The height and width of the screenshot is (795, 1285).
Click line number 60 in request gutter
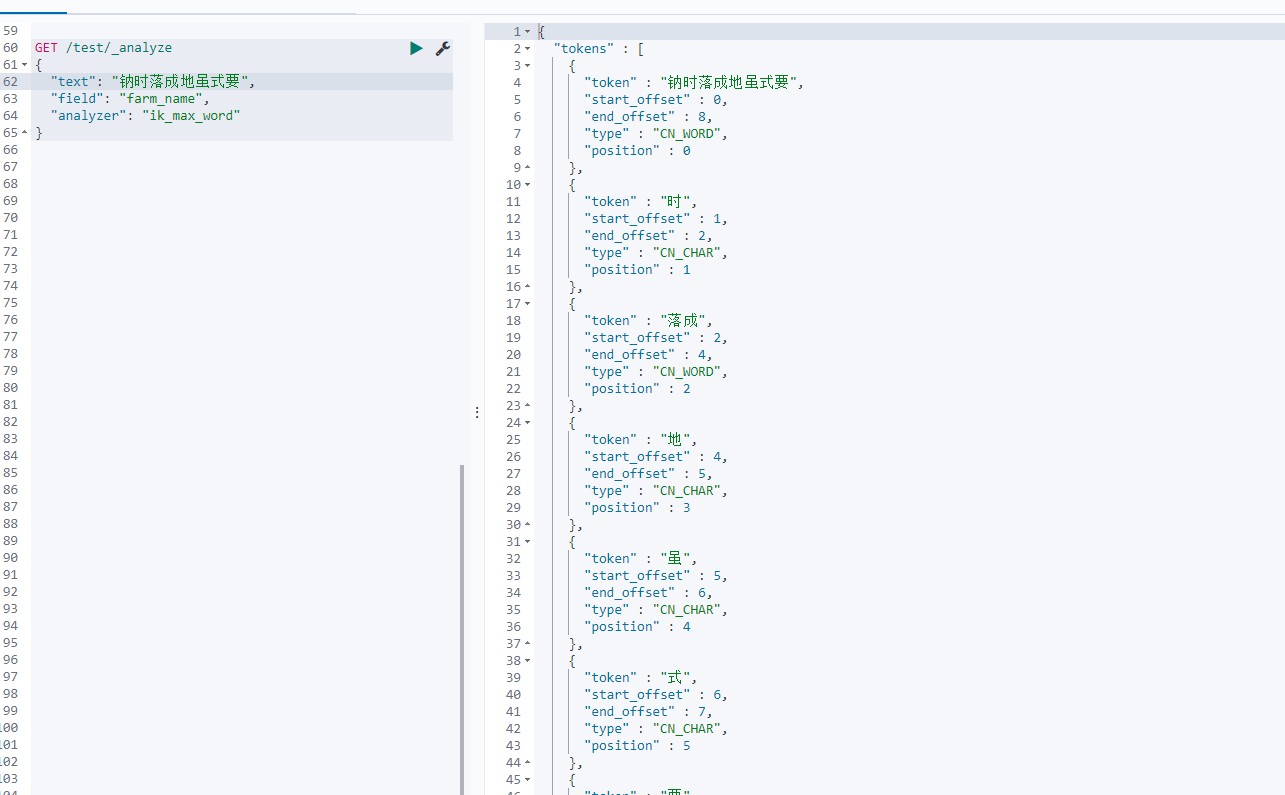tap(10, 48)
